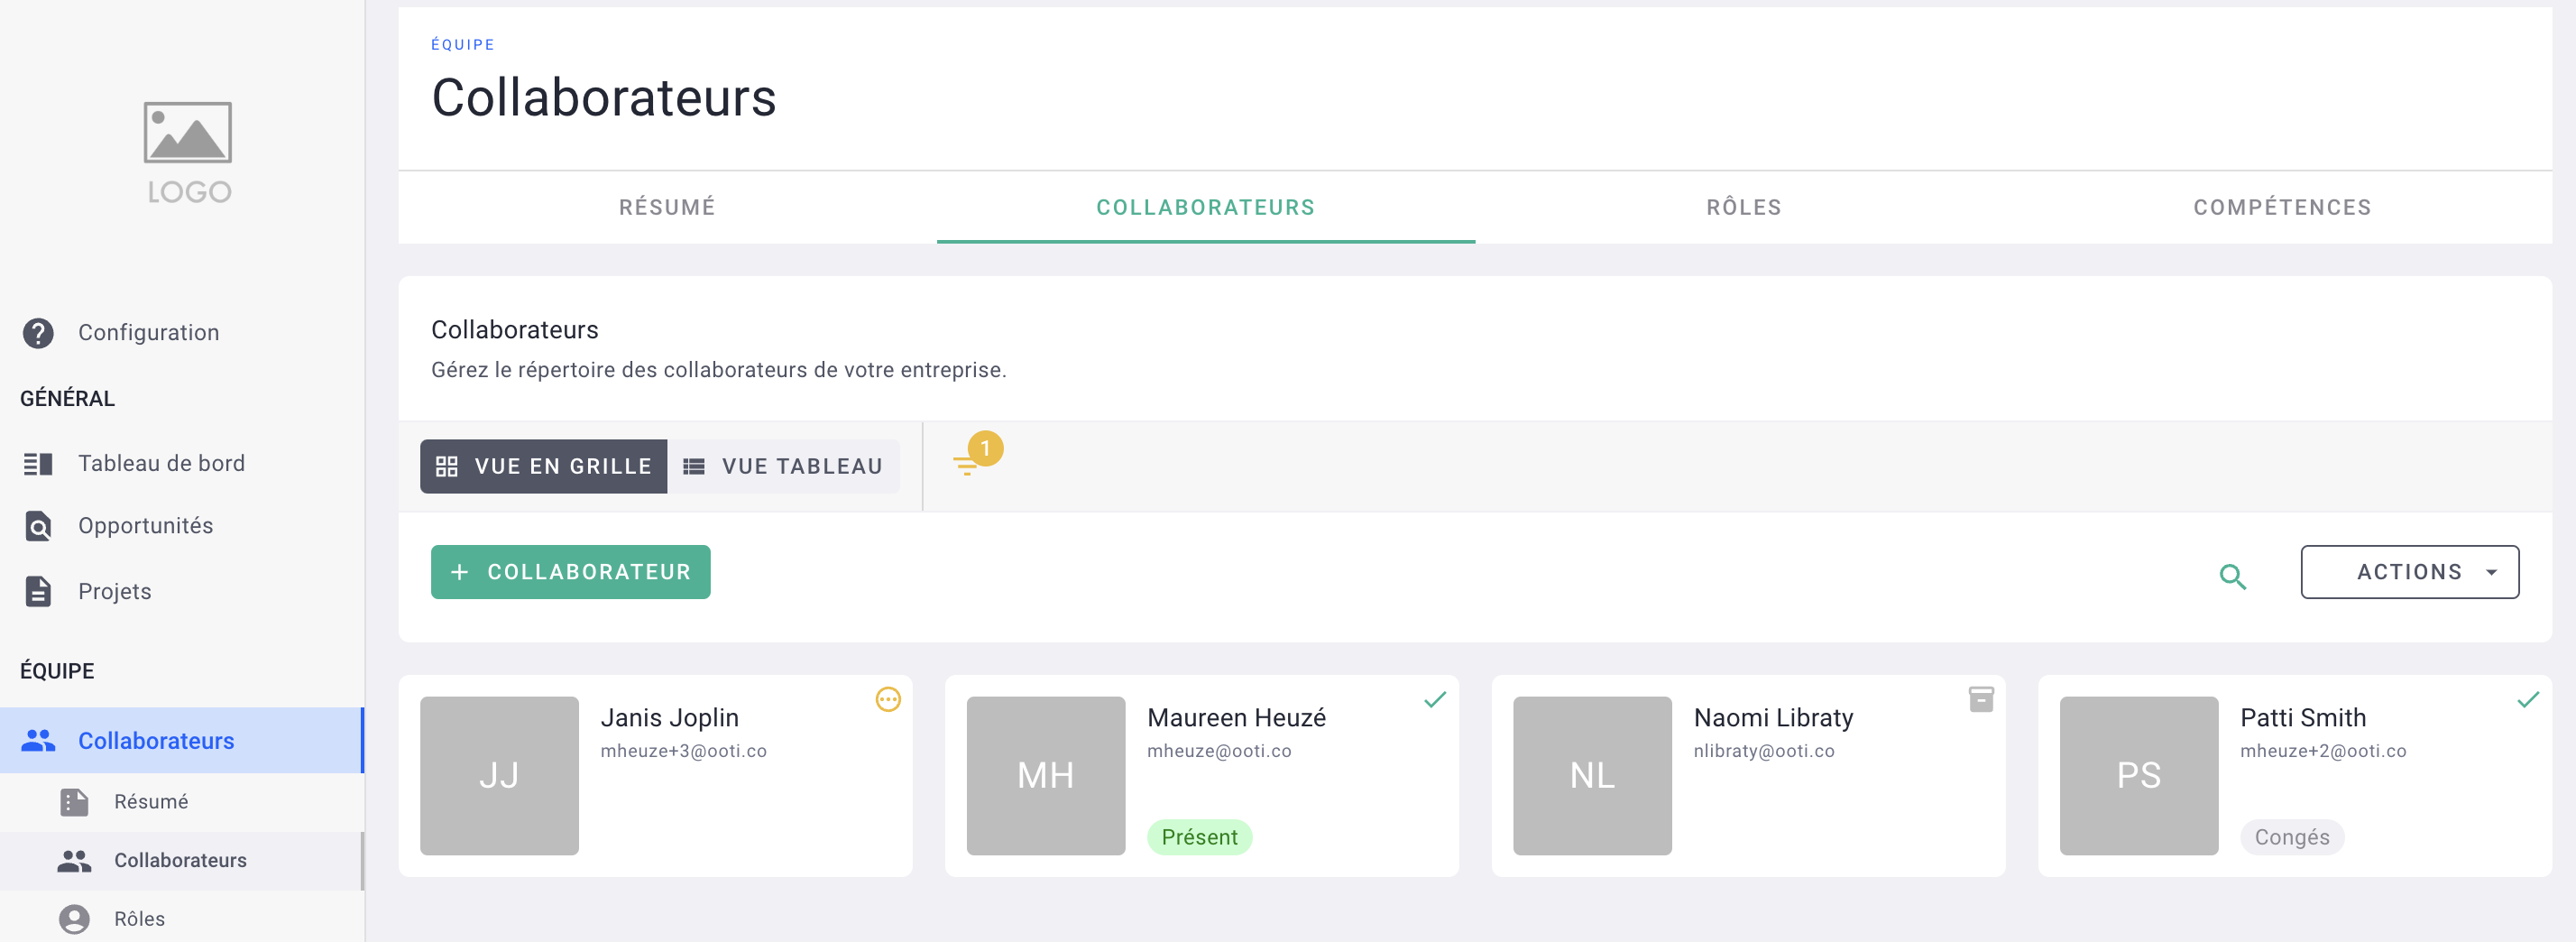Click the company logo placeholder image

coord(188,152)
